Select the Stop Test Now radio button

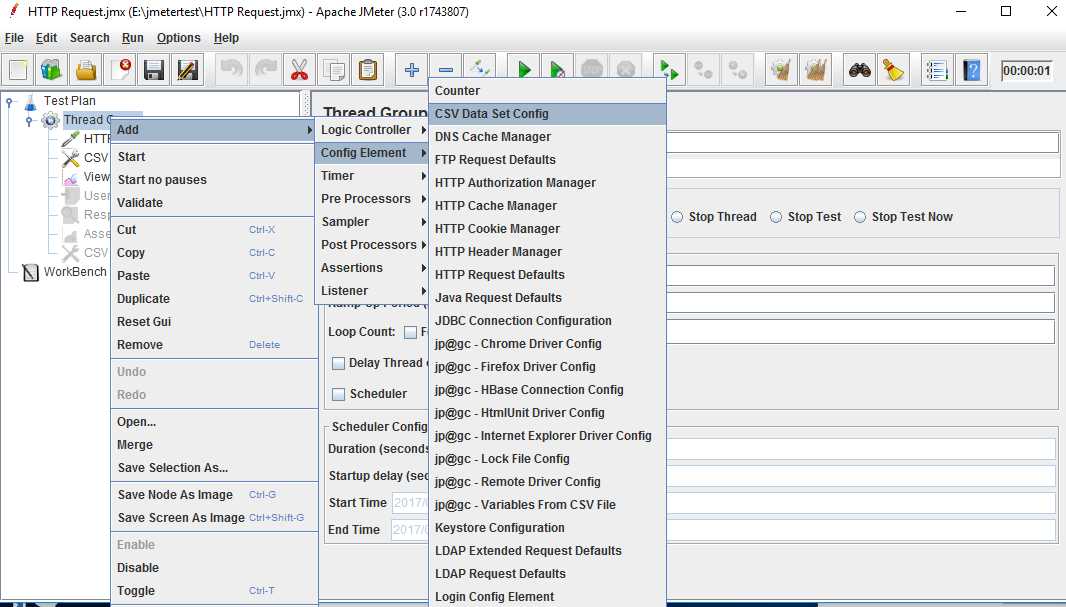point(860,217)
